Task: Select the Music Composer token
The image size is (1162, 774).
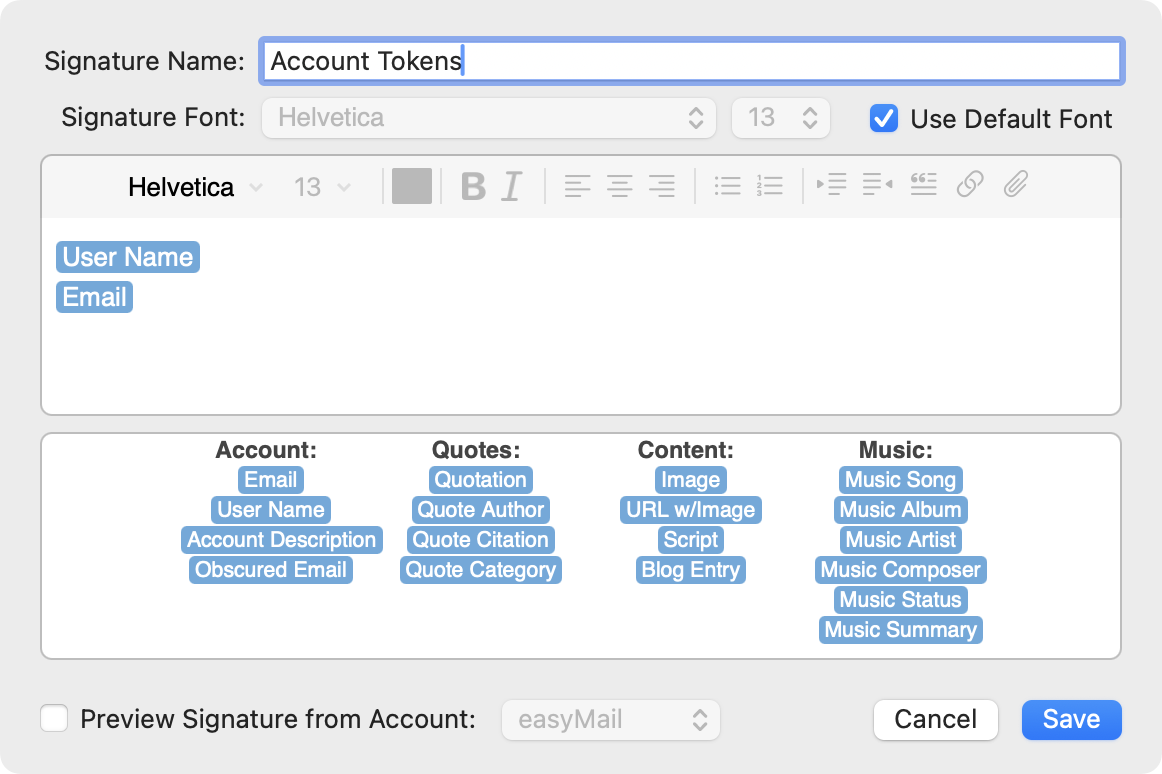Action: tap(900, 570)
